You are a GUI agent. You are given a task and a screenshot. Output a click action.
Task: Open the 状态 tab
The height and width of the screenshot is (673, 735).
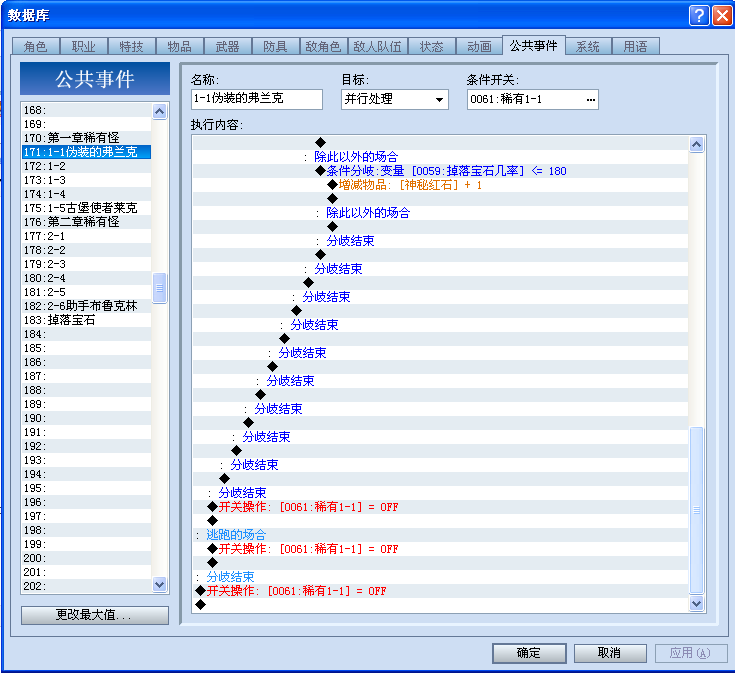[x=431, y=46]
